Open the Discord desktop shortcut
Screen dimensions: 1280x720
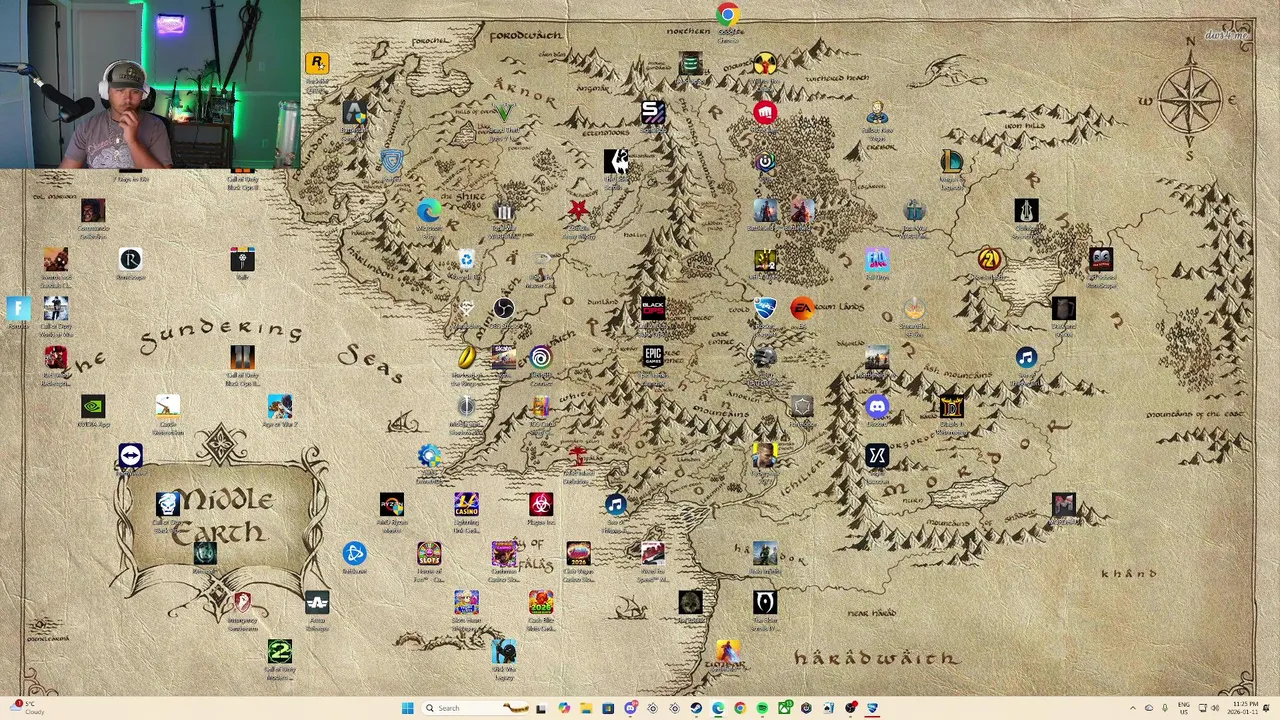(877, 406)
